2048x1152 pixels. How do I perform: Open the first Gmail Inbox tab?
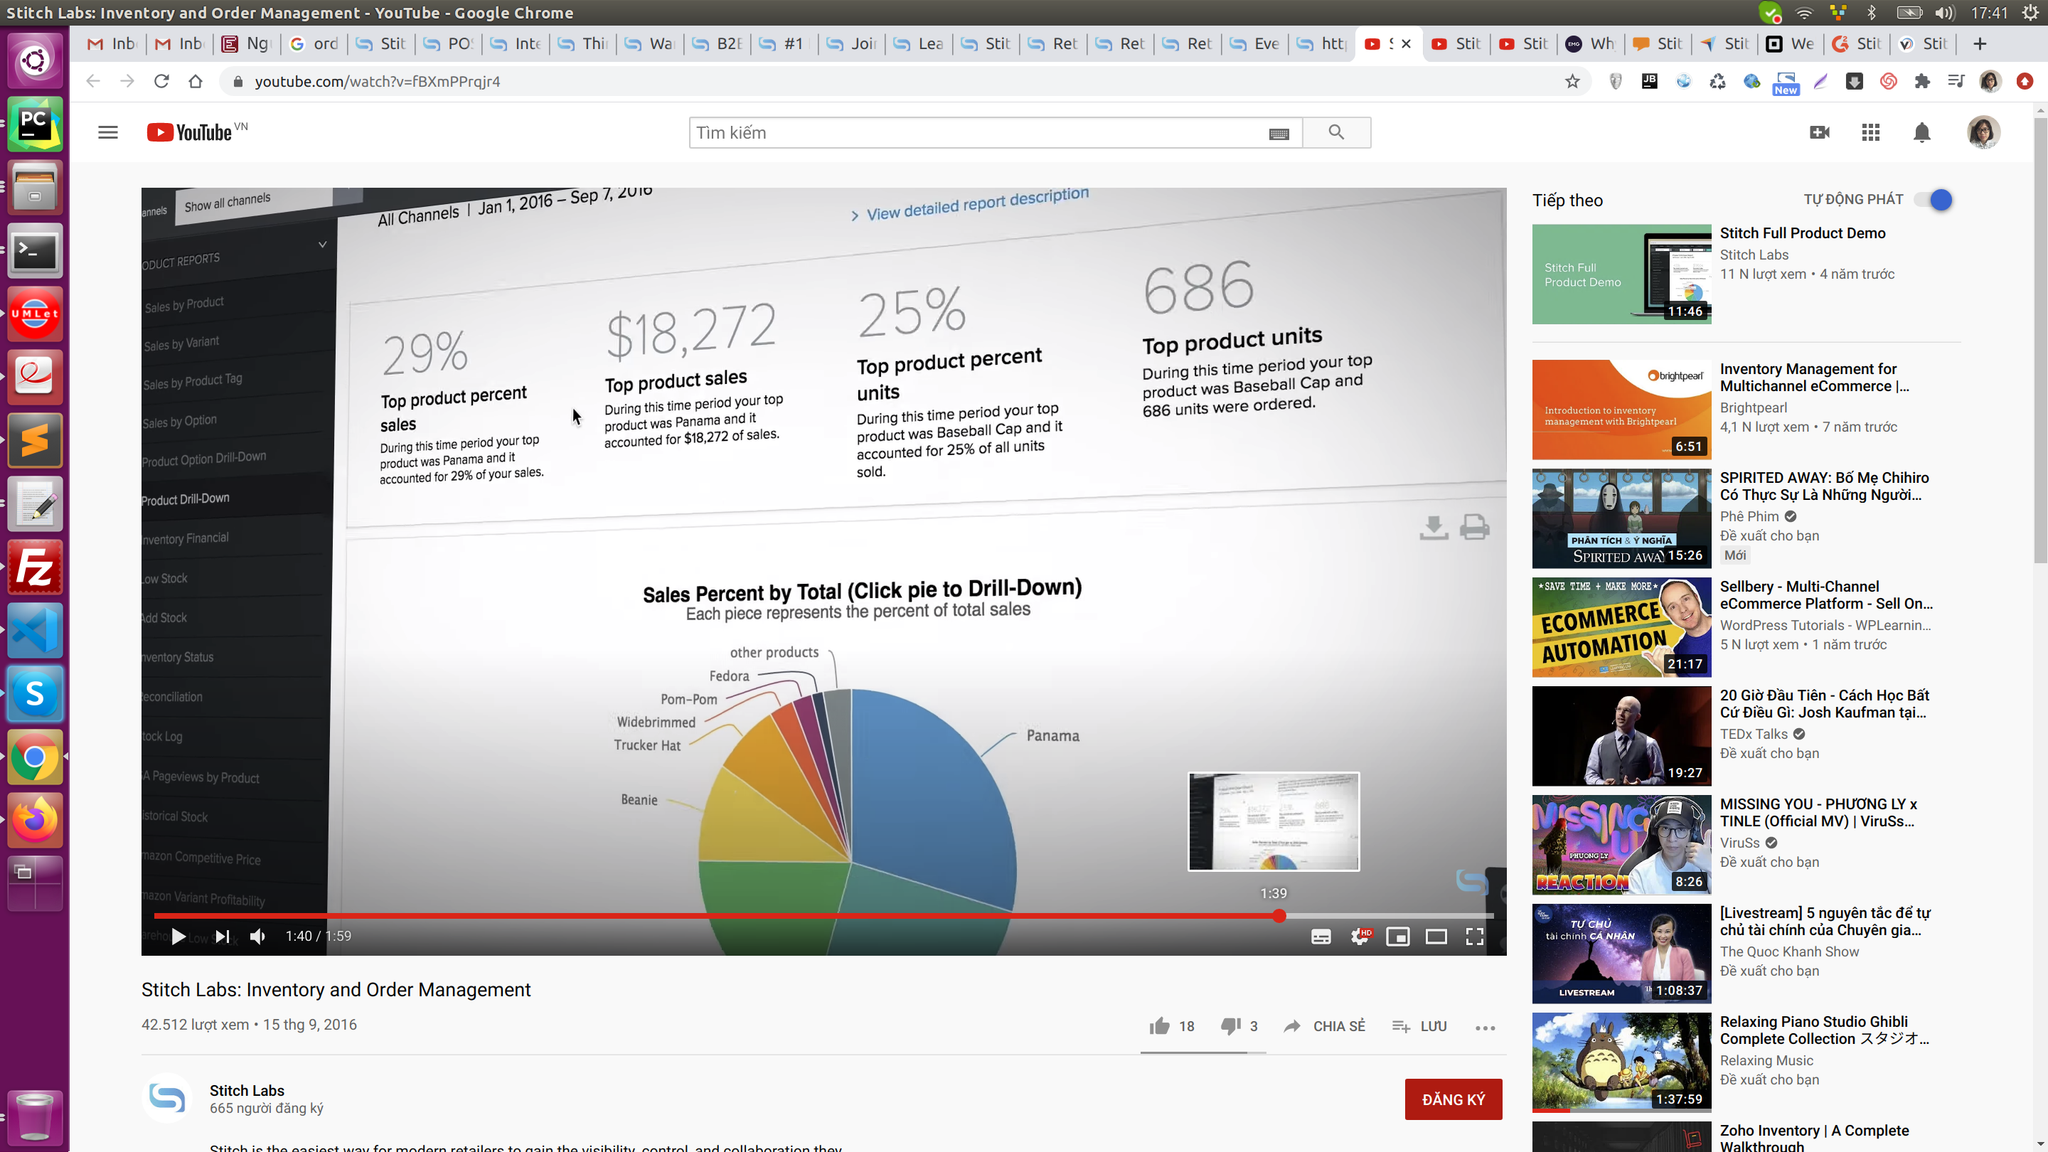click(x=112, y=44)
